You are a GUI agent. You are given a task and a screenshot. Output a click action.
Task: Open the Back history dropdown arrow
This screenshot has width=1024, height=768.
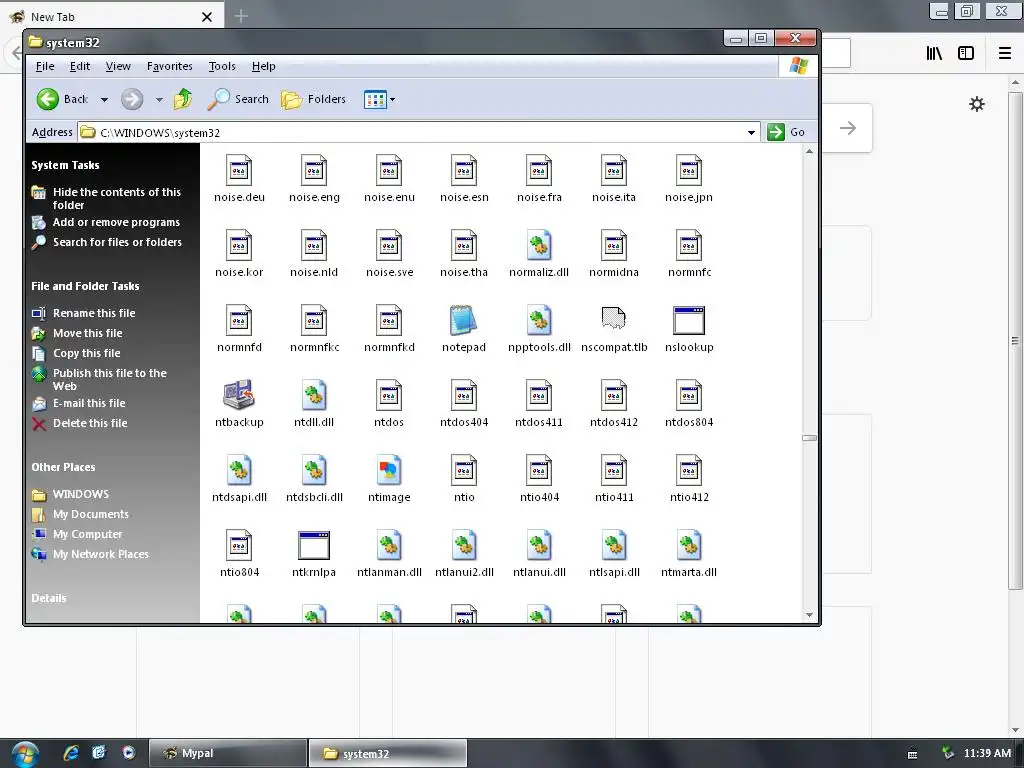pos(104,100)
